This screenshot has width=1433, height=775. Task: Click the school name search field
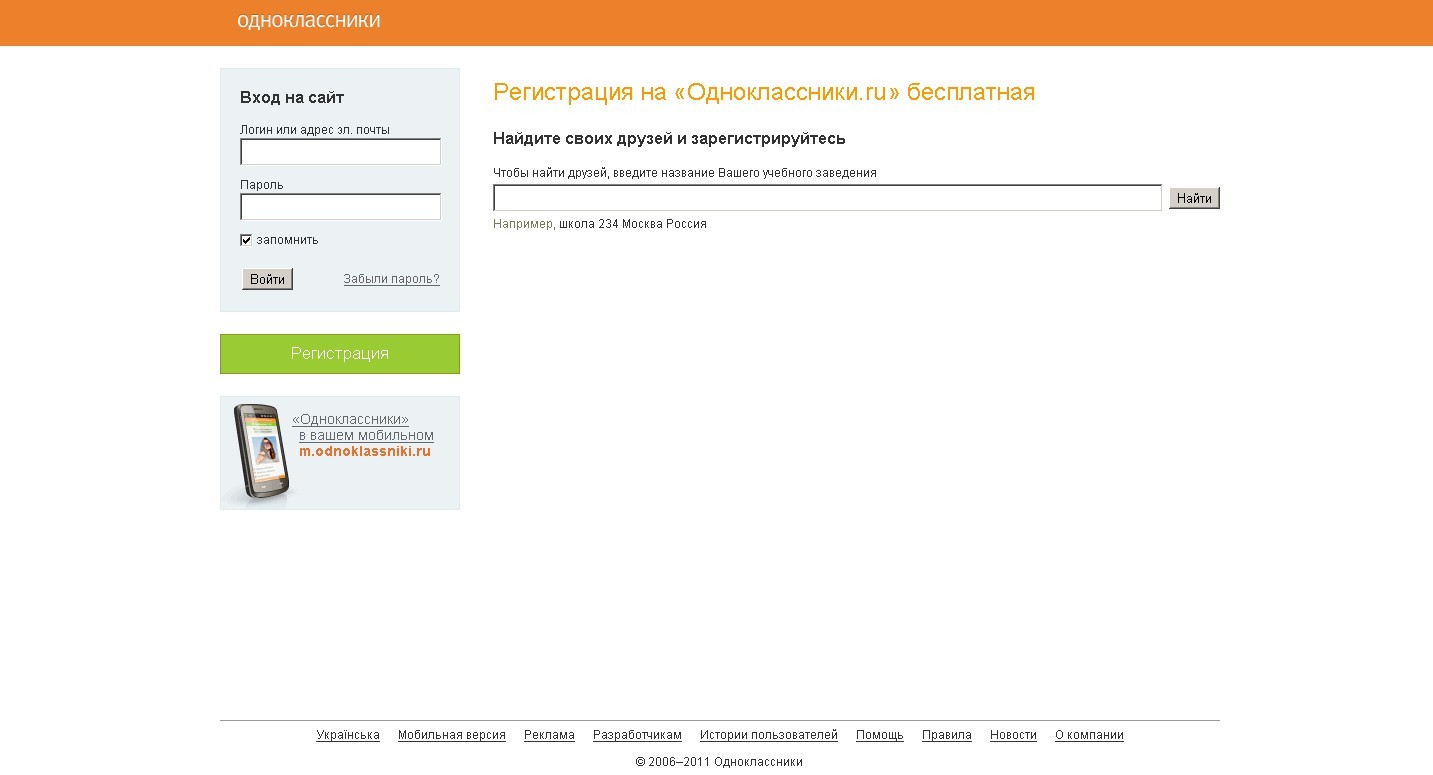(827, 198)
